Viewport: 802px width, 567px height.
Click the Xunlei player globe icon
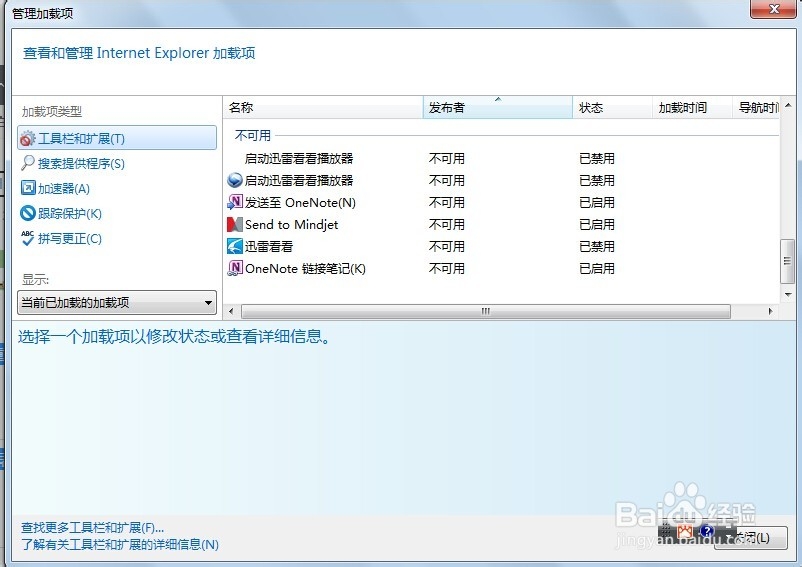click(234, 180)
